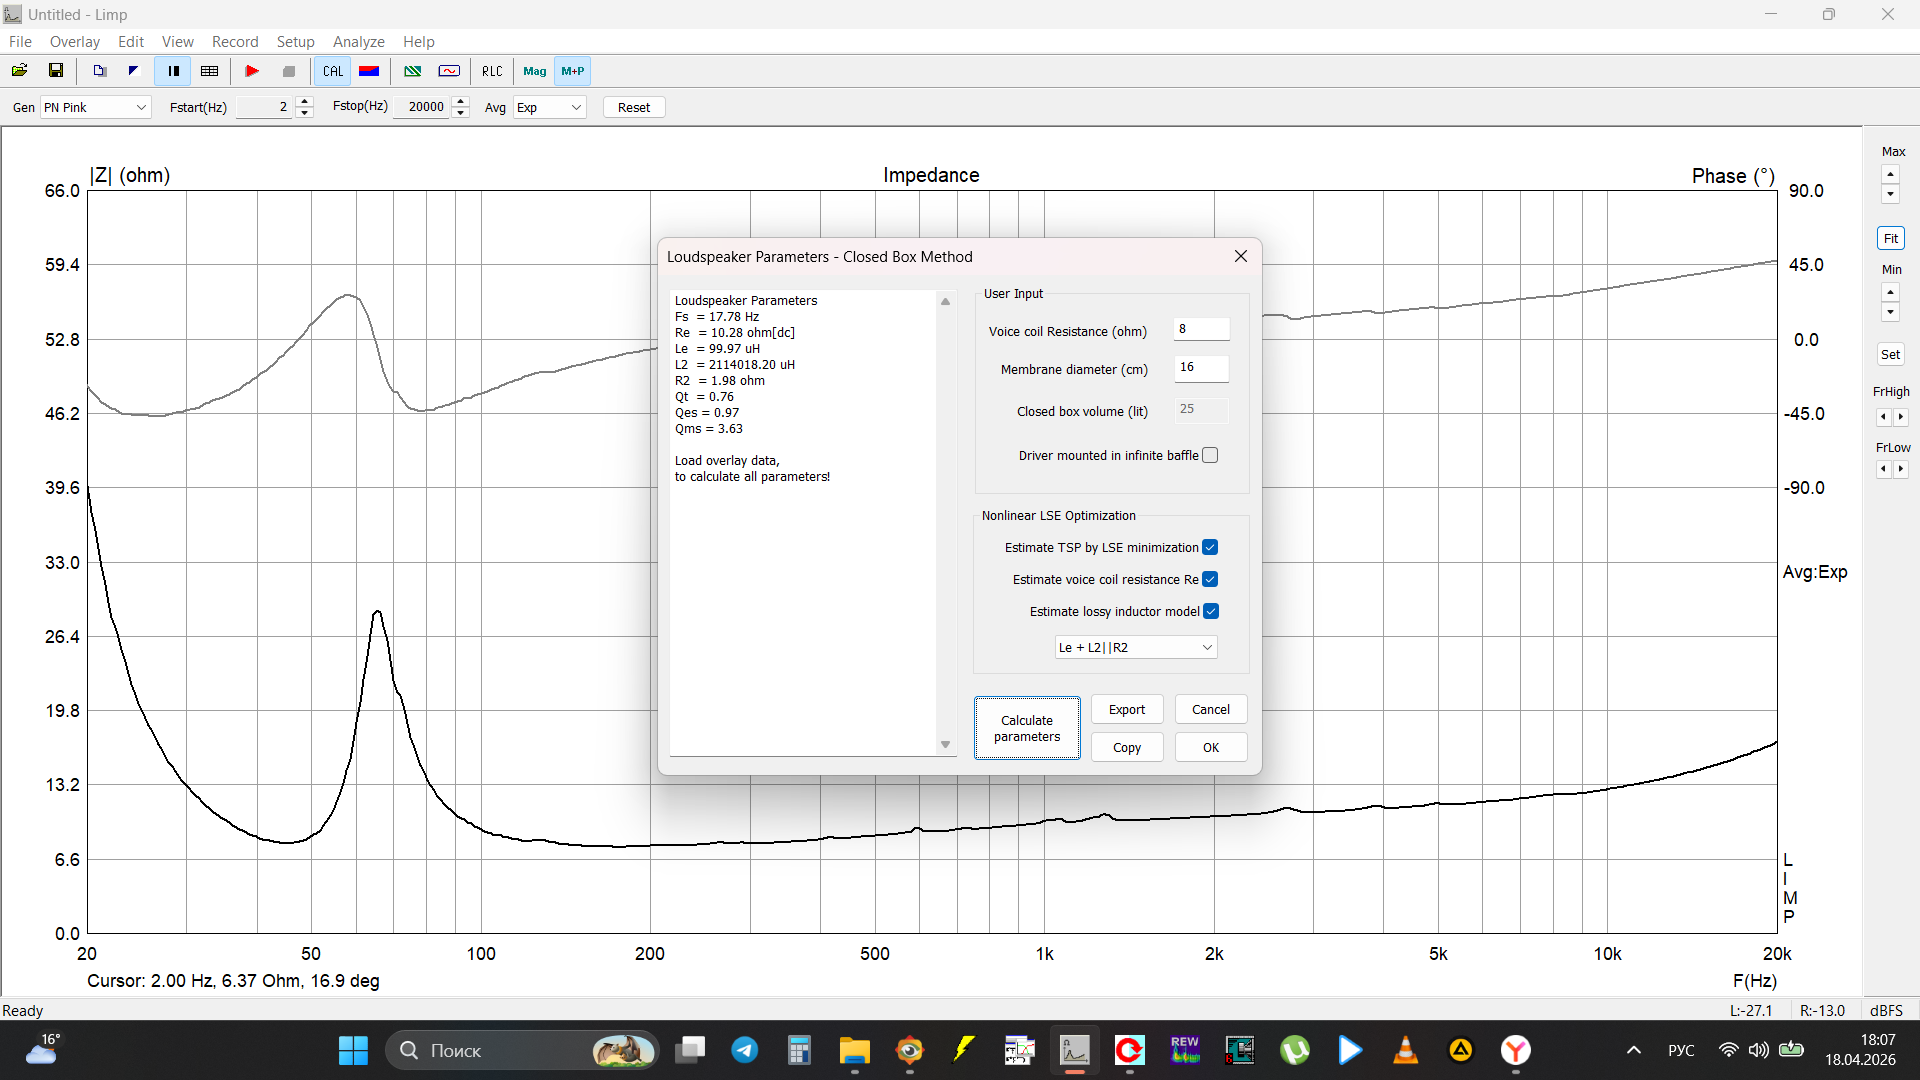This screenshot has width=1920, height=1080.
Task: Start recording with the red play icon
Action: 252,71
